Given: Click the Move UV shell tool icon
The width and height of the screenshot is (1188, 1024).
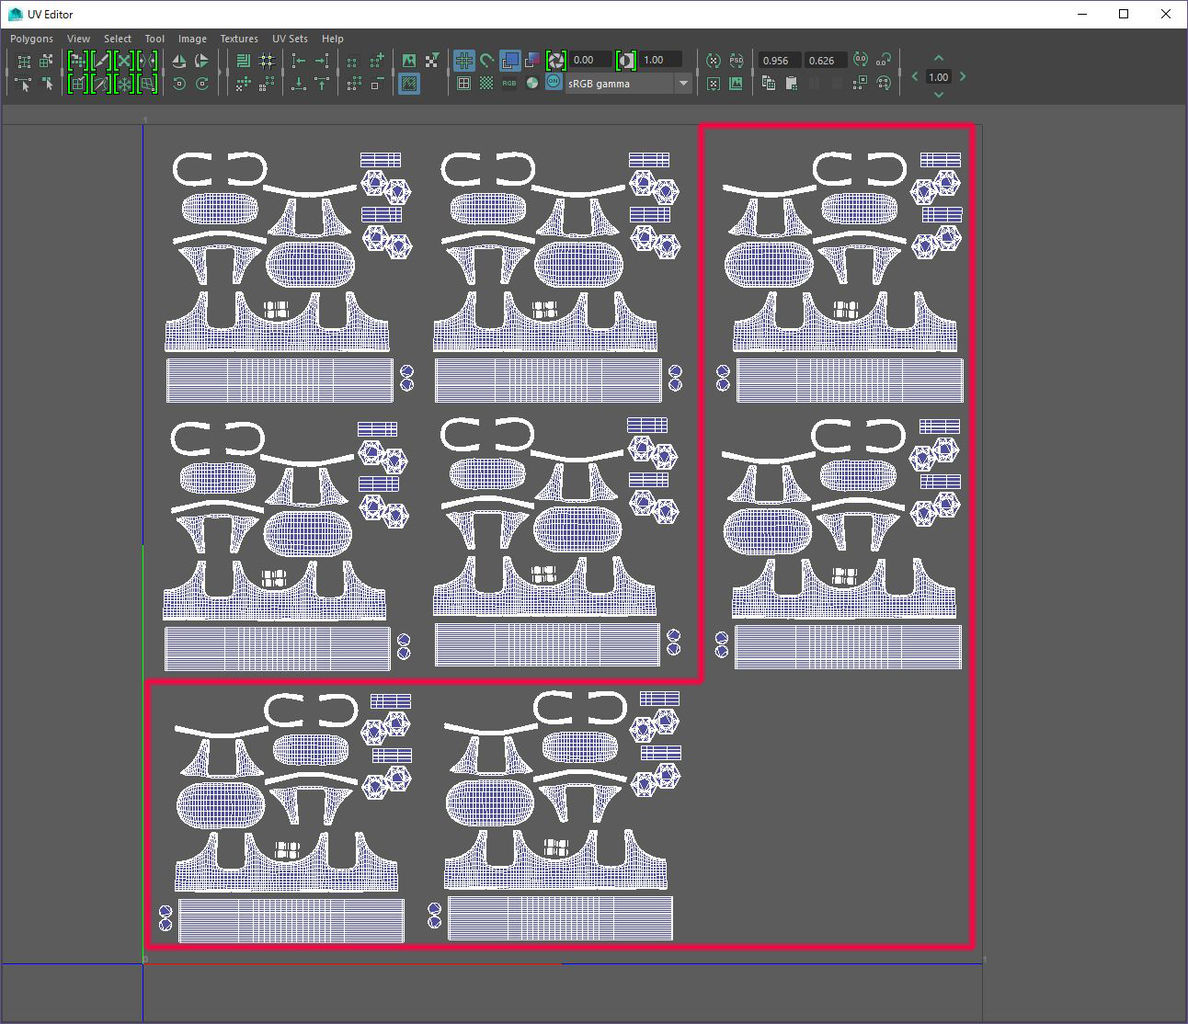Looking at the screenshot, I should [x=47, y=61].
